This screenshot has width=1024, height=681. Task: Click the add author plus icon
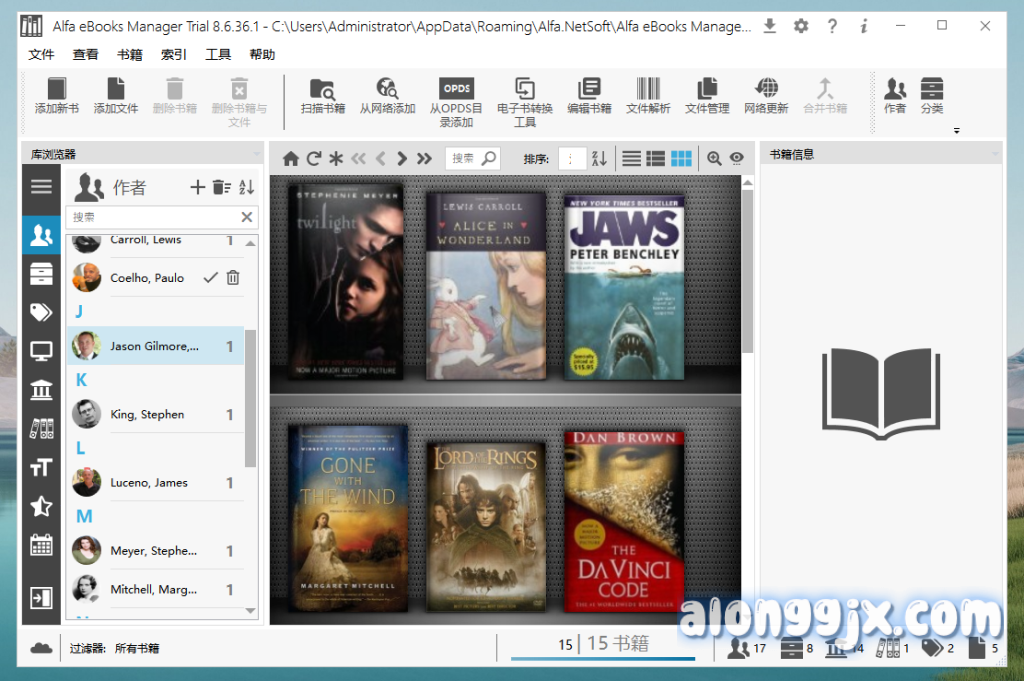[x=197, y=187]
